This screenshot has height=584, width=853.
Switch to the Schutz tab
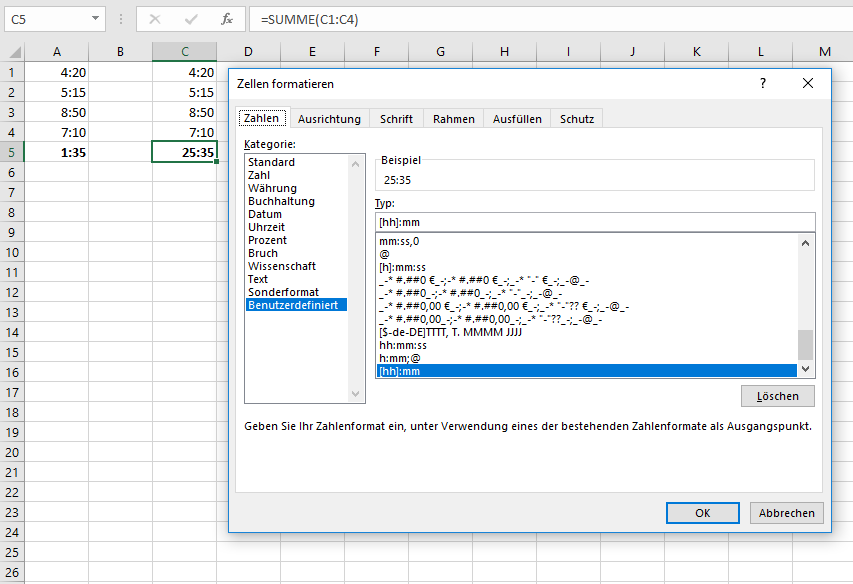tap(577, 119)
